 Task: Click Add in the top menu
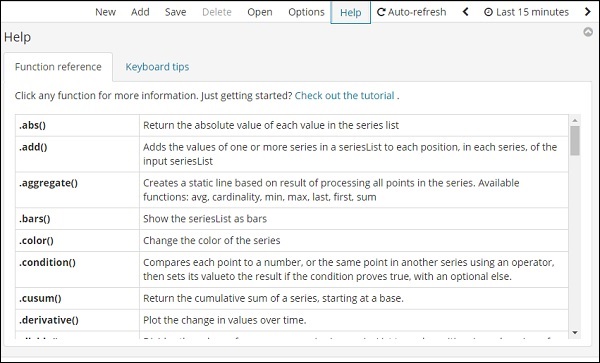coord(140,12)
